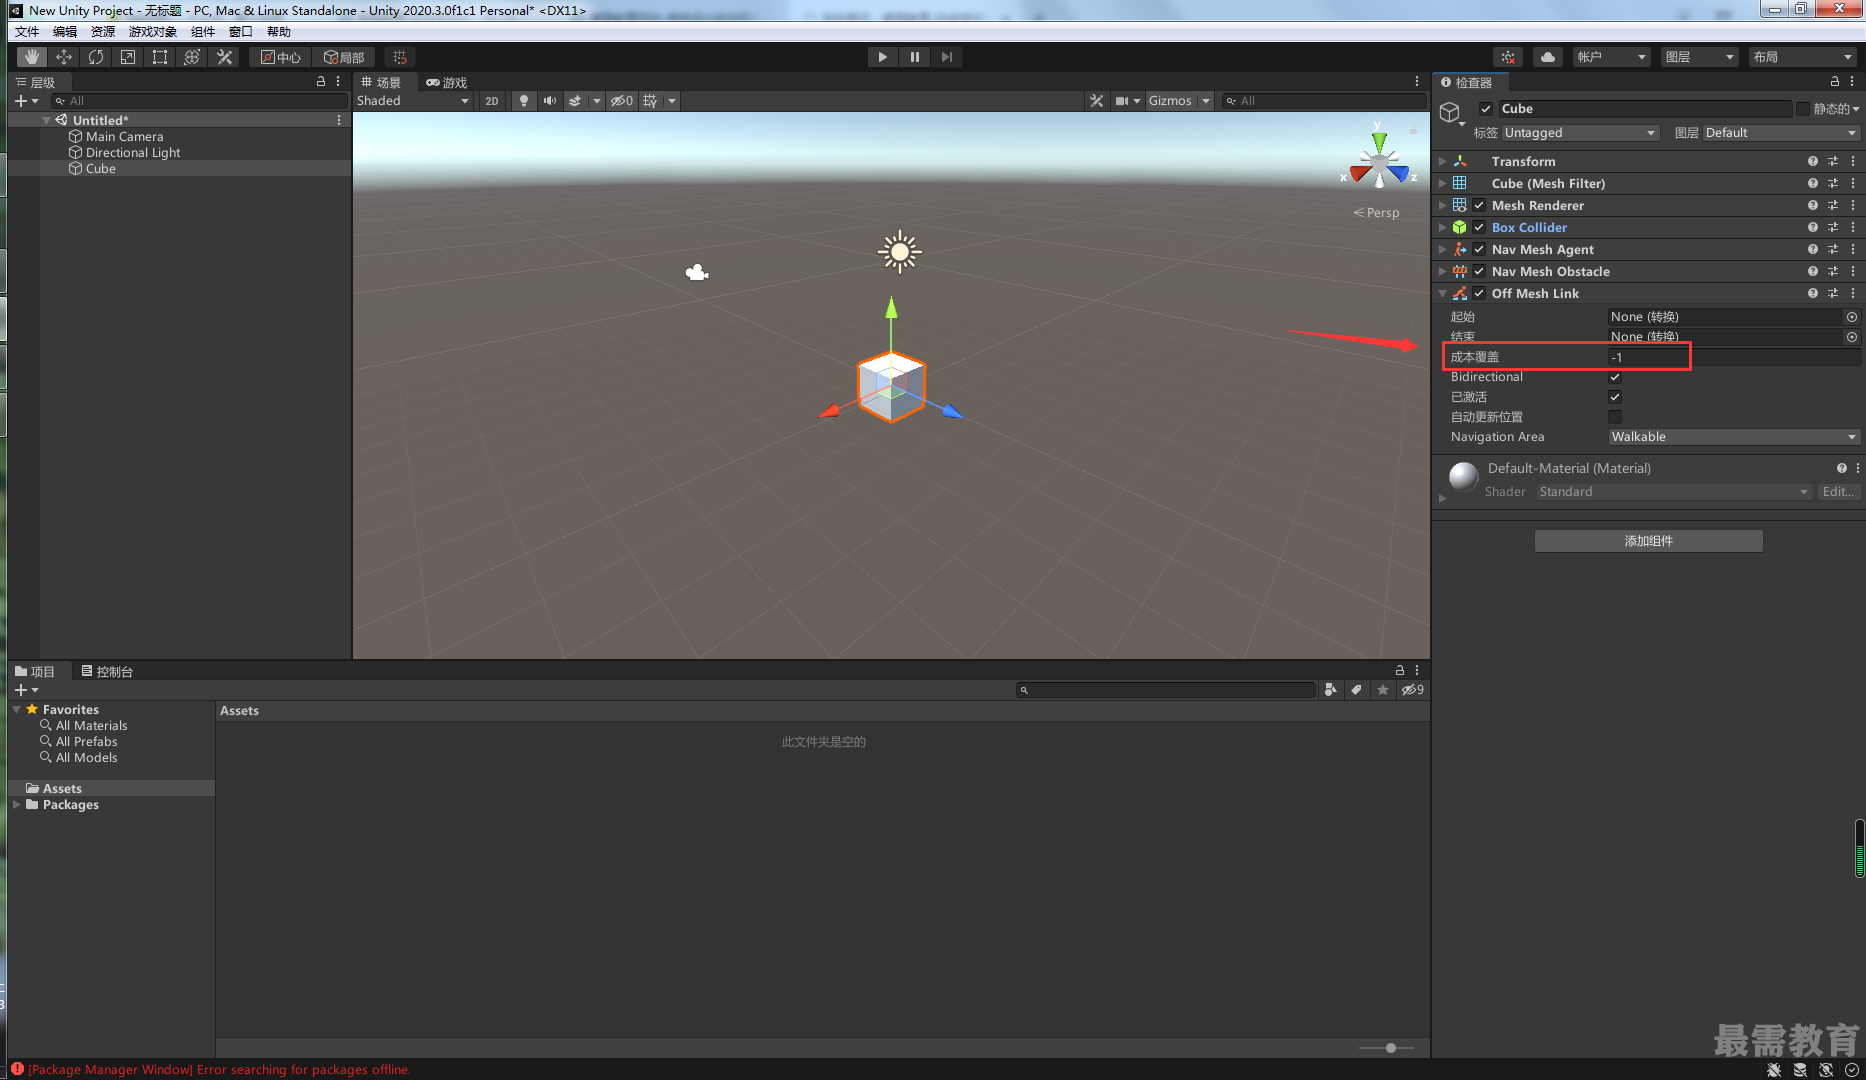This screenshot has width=1866, height=1080.
Task: Click the scene orientation gizmo
Action: point(1379,162)
